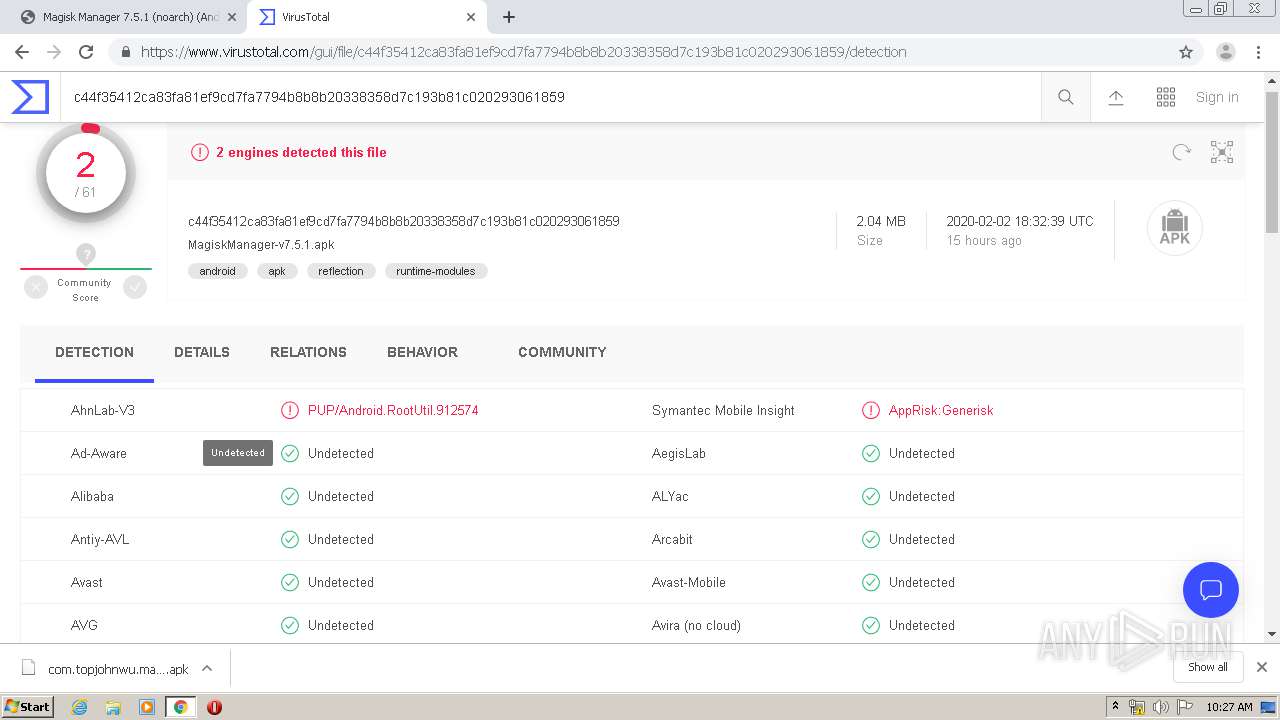The image size is (1280, 720).
Task: Click the apk tag
Action: tap(277, 271)
